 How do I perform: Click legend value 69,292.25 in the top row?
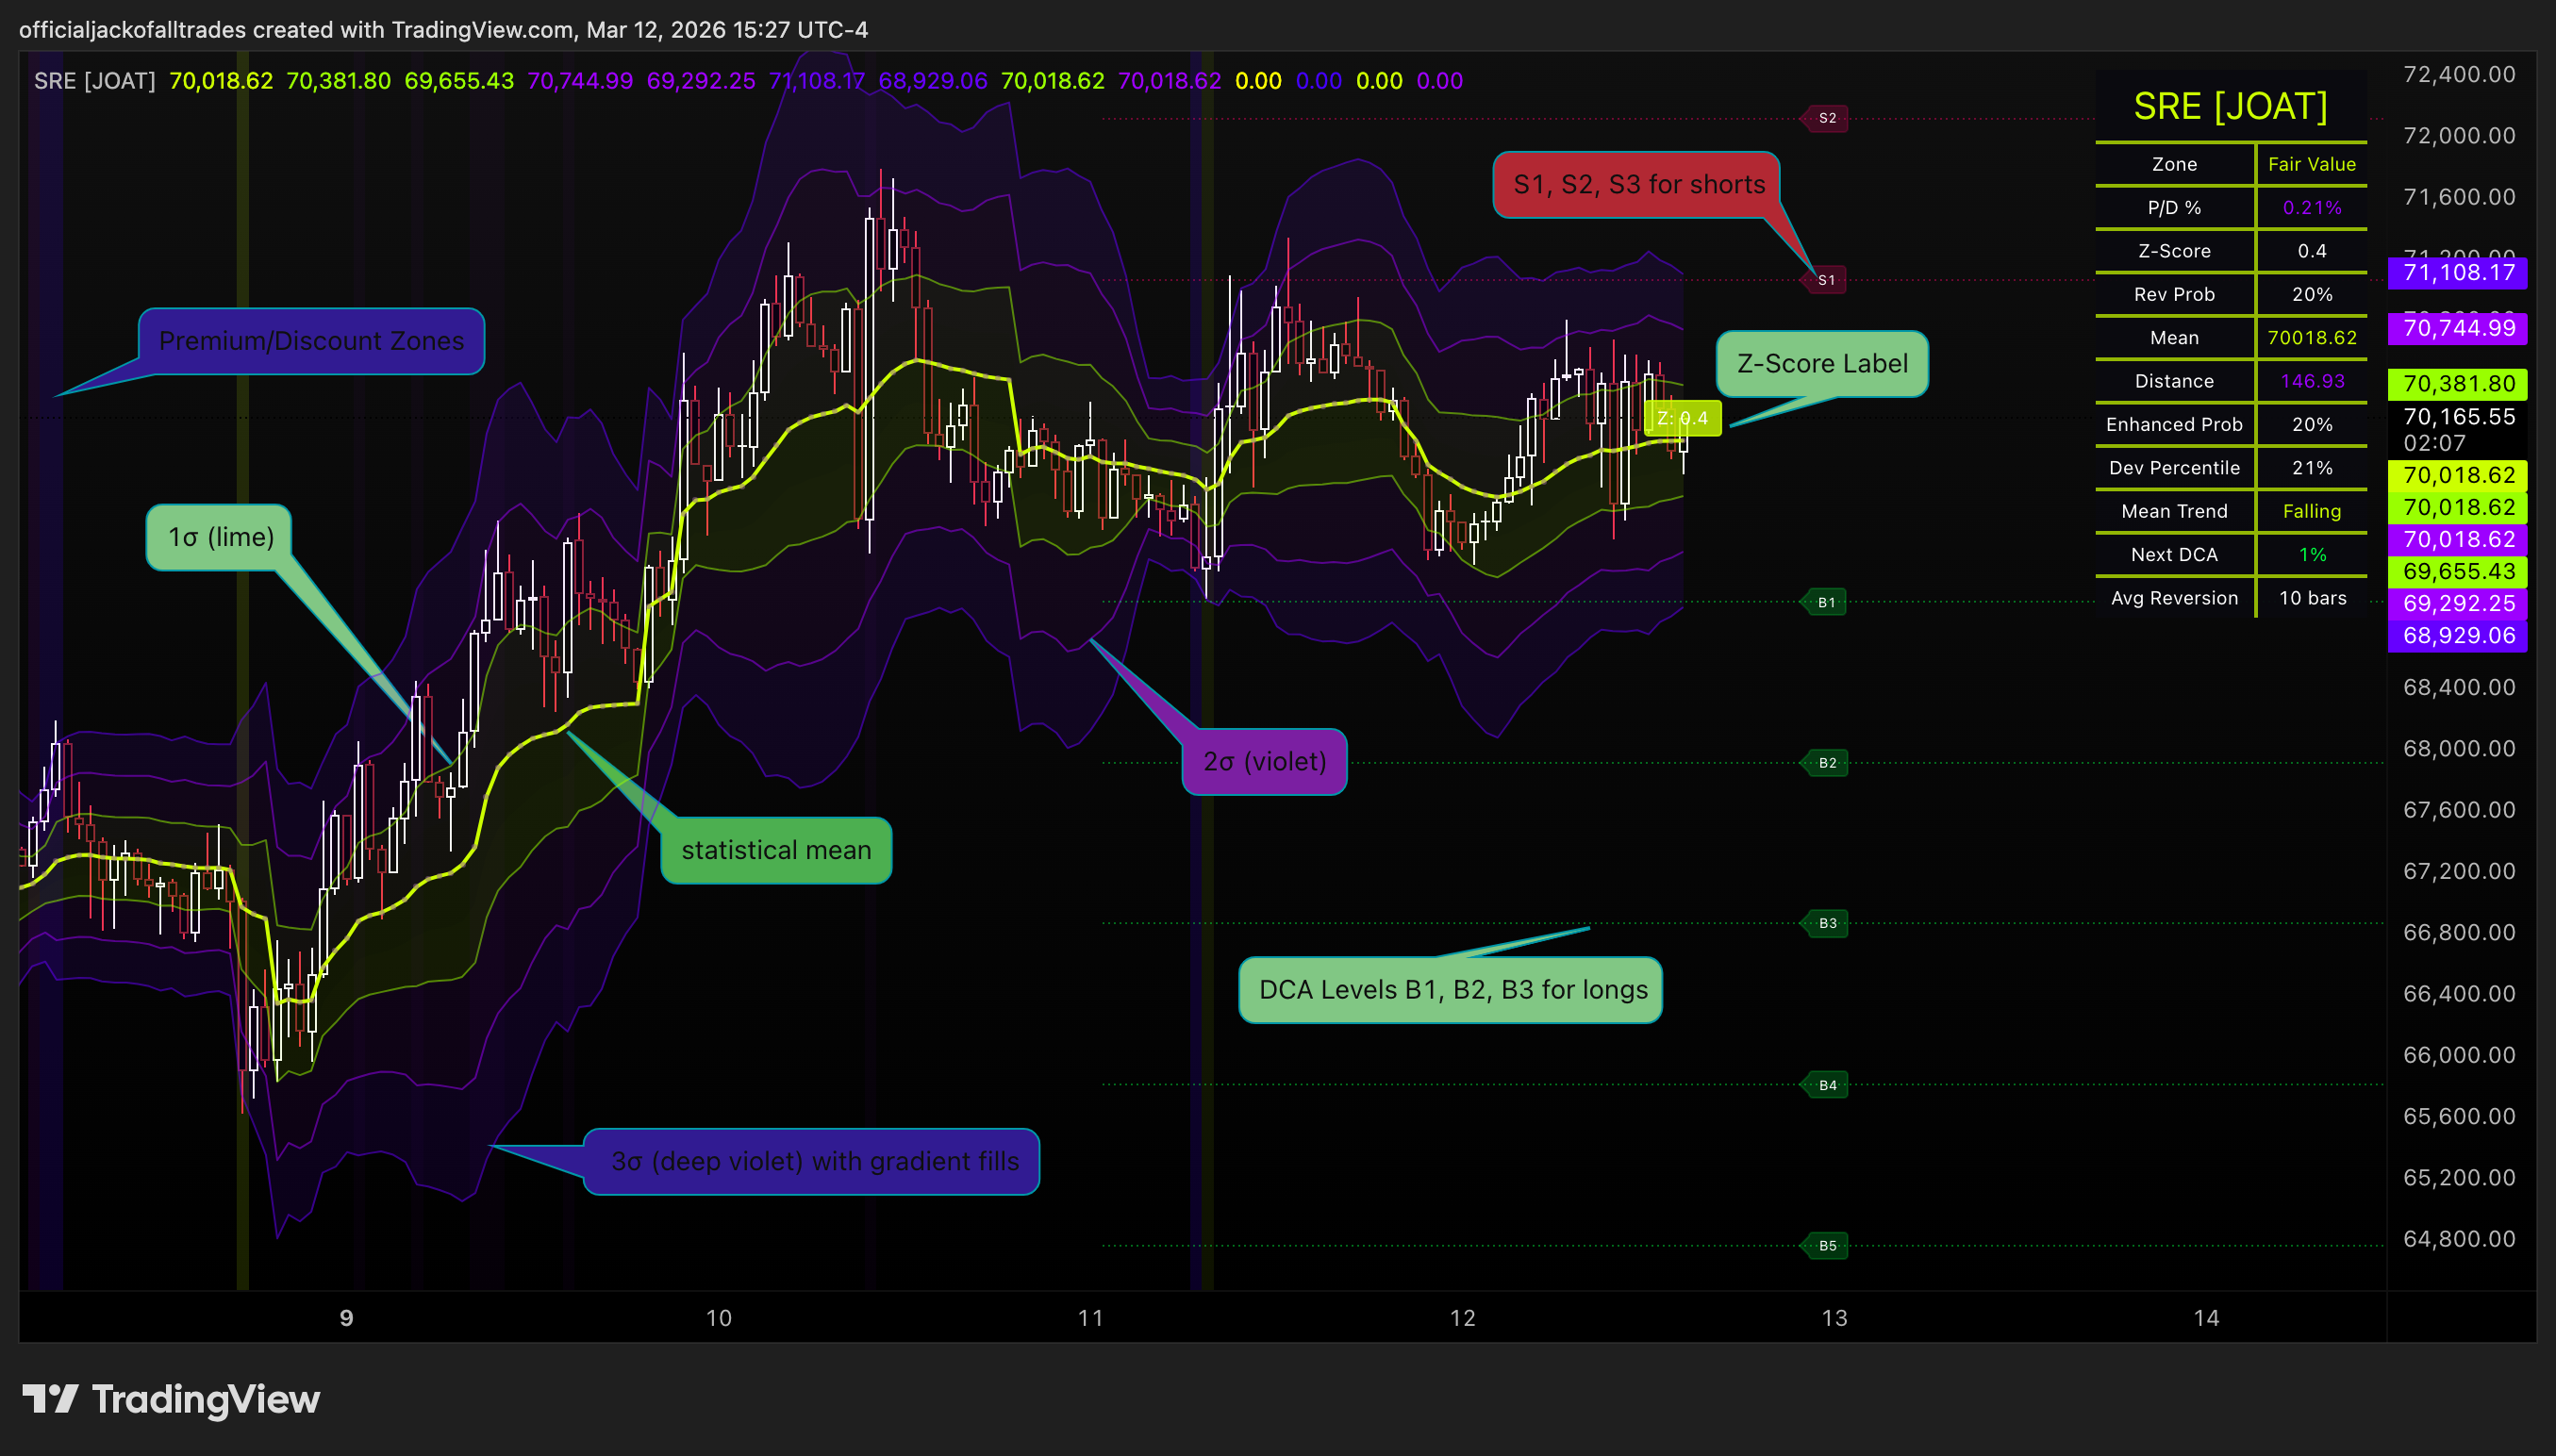(701, 81)
